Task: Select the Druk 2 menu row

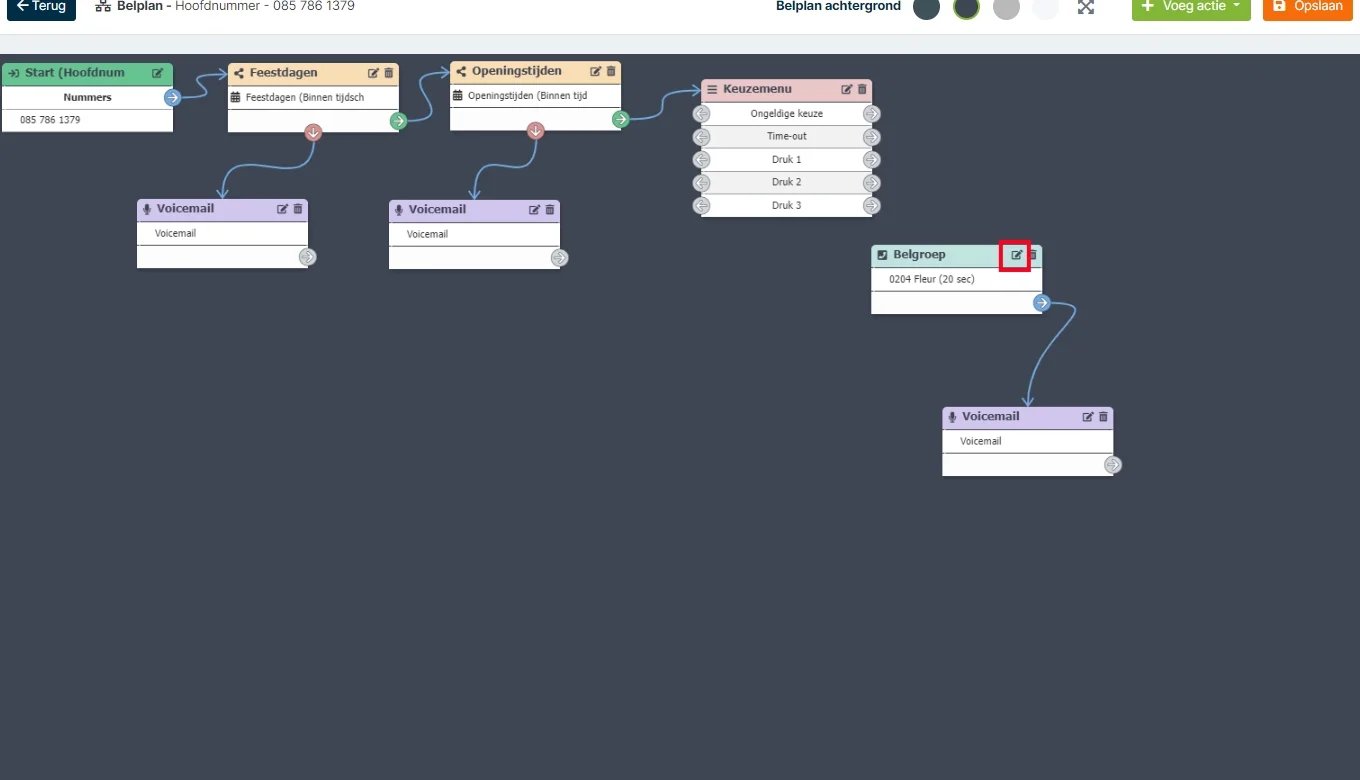Action: (x=787, y=183)
